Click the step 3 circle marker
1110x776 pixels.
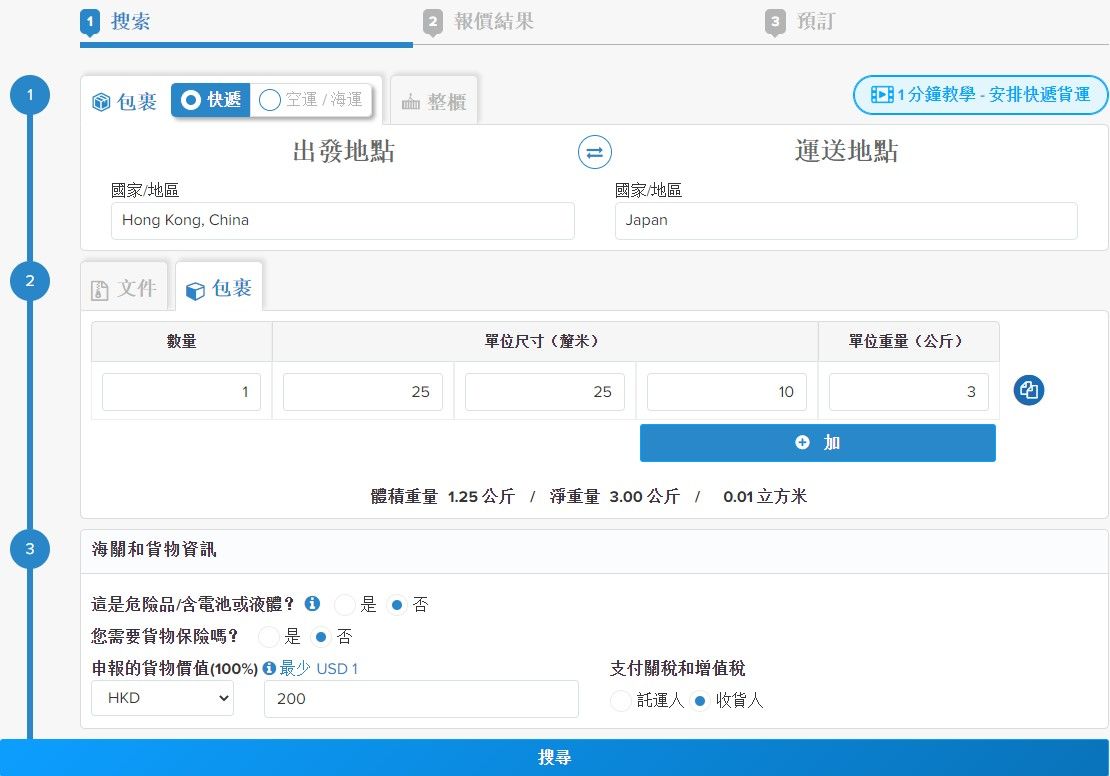[x=30, y=548]
